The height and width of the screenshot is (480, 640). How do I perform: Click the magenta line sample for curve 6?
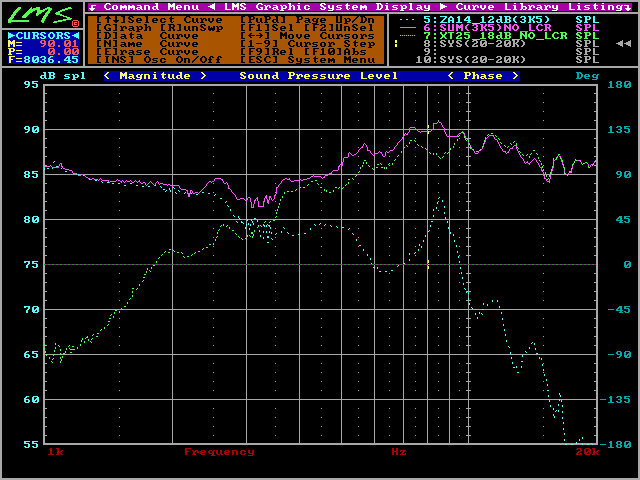coord(407,28)
